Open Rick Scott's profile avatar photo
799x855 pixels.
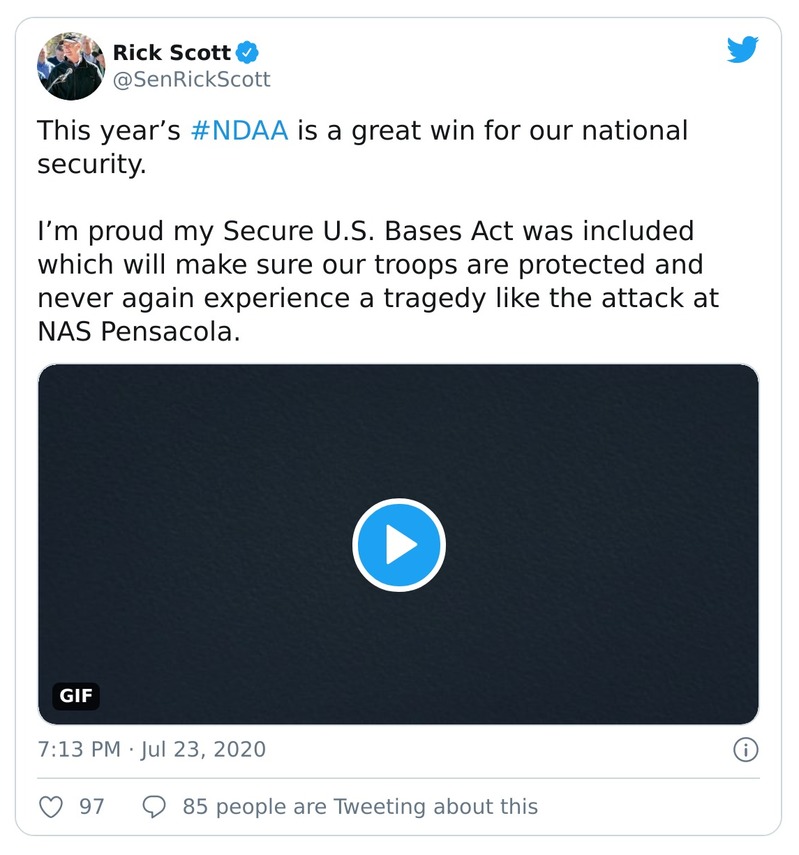(x=71, y=65)
